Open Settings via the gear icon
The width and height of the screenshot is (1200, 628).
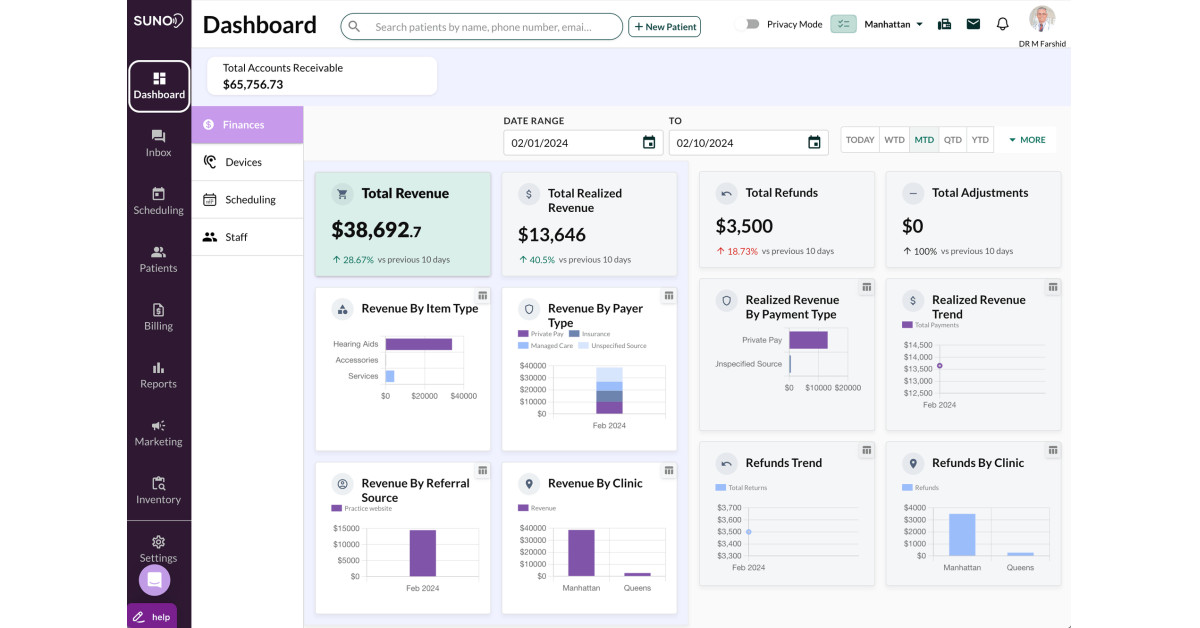tap(158, 541)
